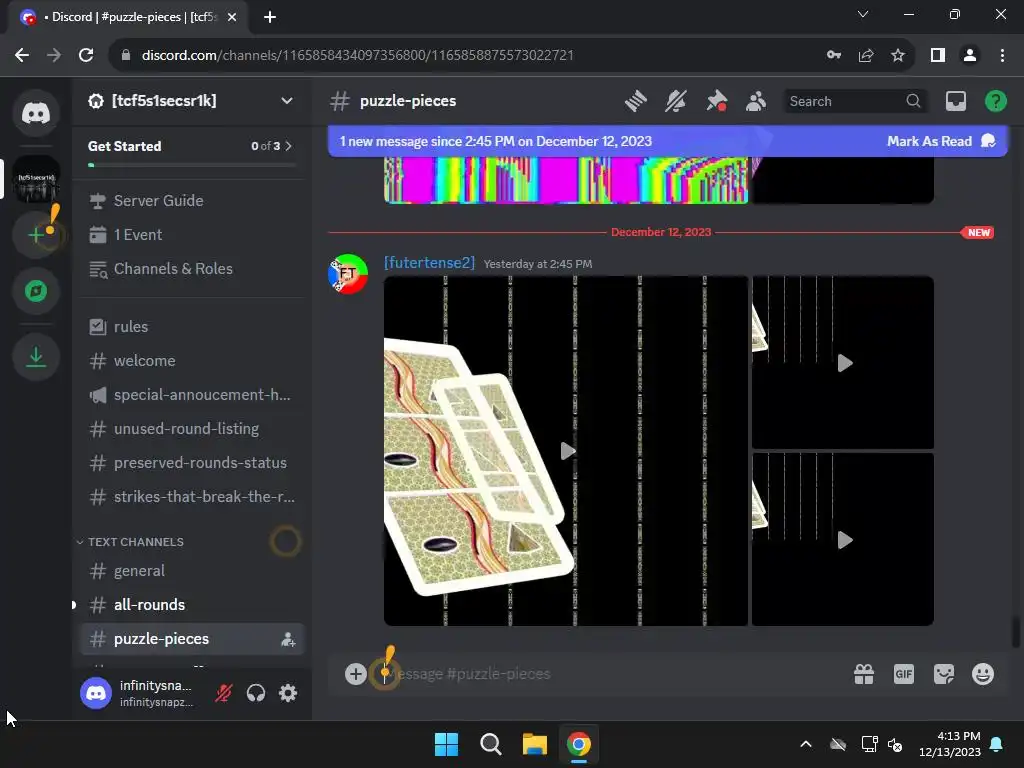Open Chrome three-dot menu
This screenshot has height=768, width=1024.
pos(1002,56)
